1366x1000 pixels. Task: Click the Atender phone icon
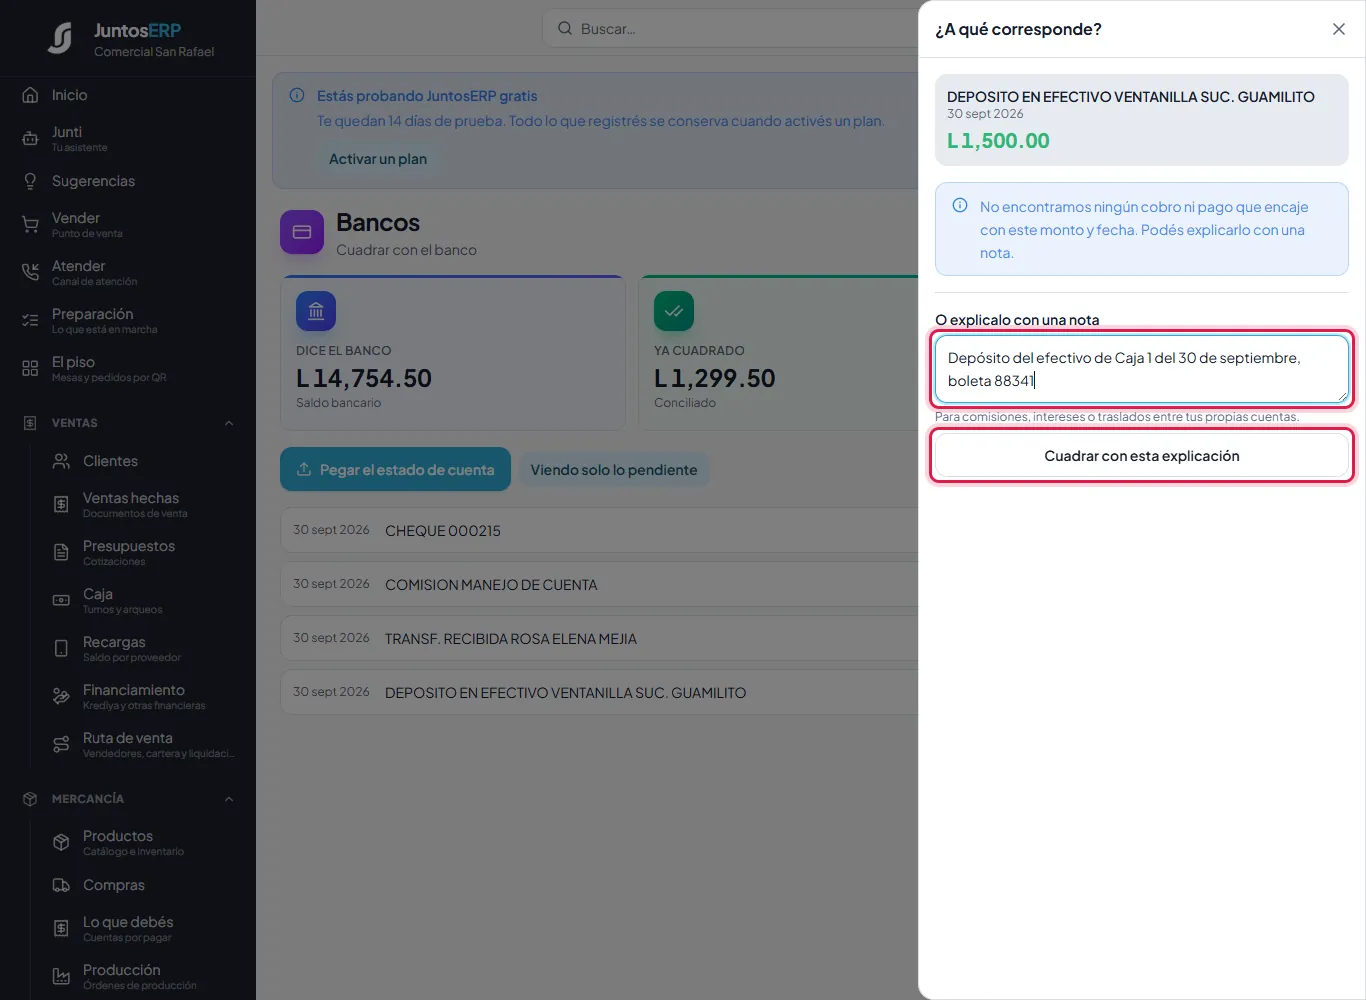[x=30, y=273]
